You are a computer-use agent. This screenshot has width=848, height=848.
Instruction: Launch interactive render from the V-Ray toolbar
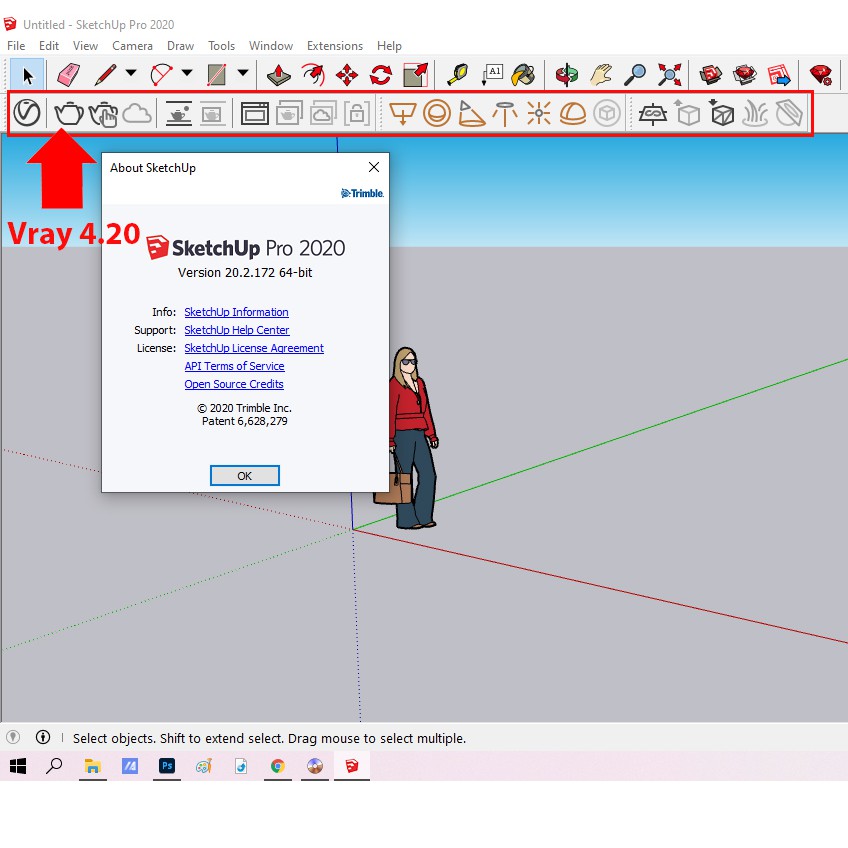(x=103, y=113)
